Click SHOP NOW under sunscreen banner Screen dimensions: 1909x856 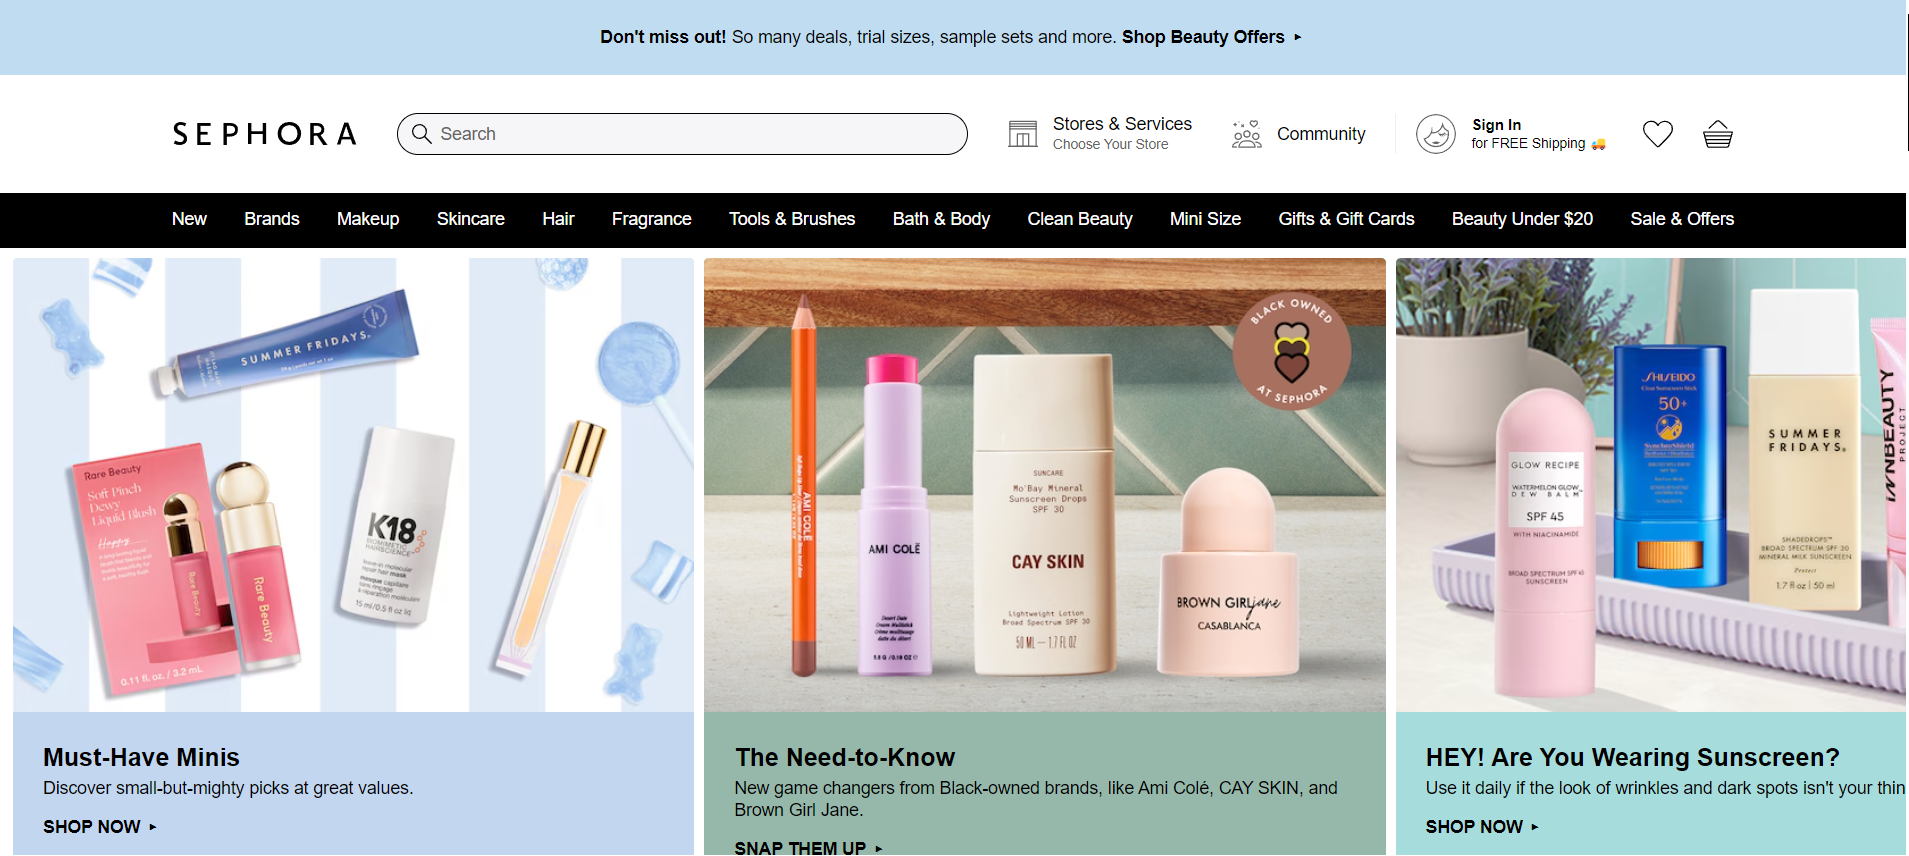(1481, 827)
